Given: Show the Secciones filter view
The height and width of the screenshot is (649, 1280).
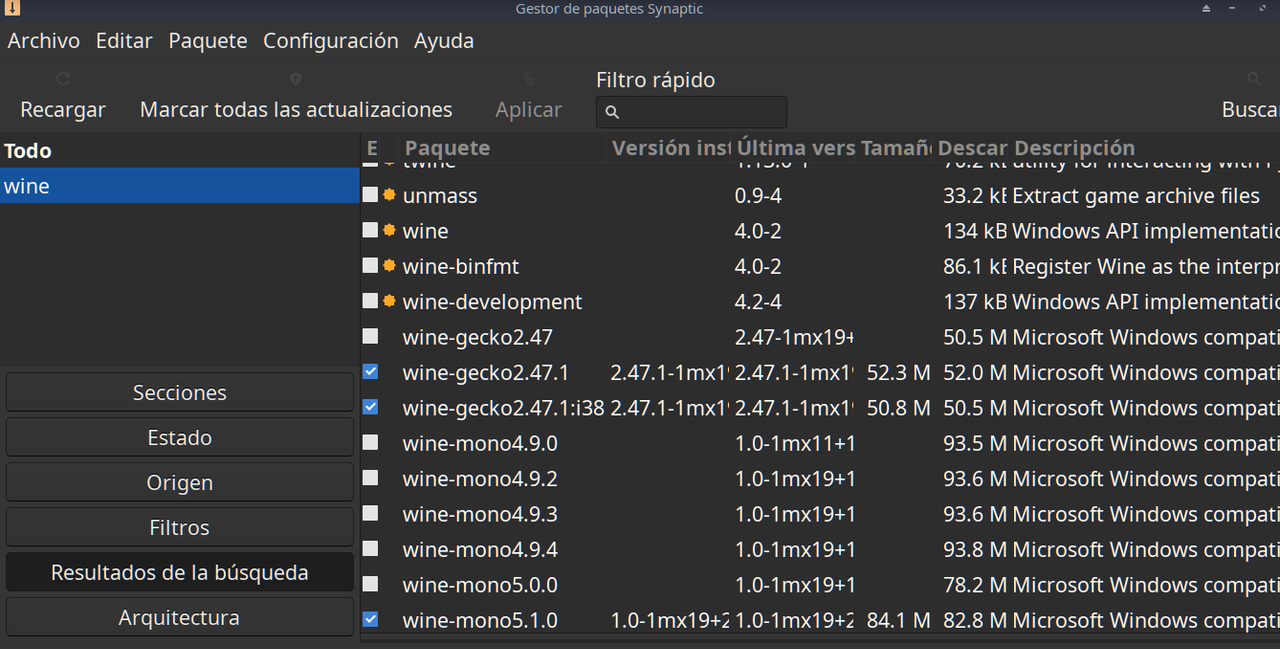Looking at the screenshot, I should (180, 392).
